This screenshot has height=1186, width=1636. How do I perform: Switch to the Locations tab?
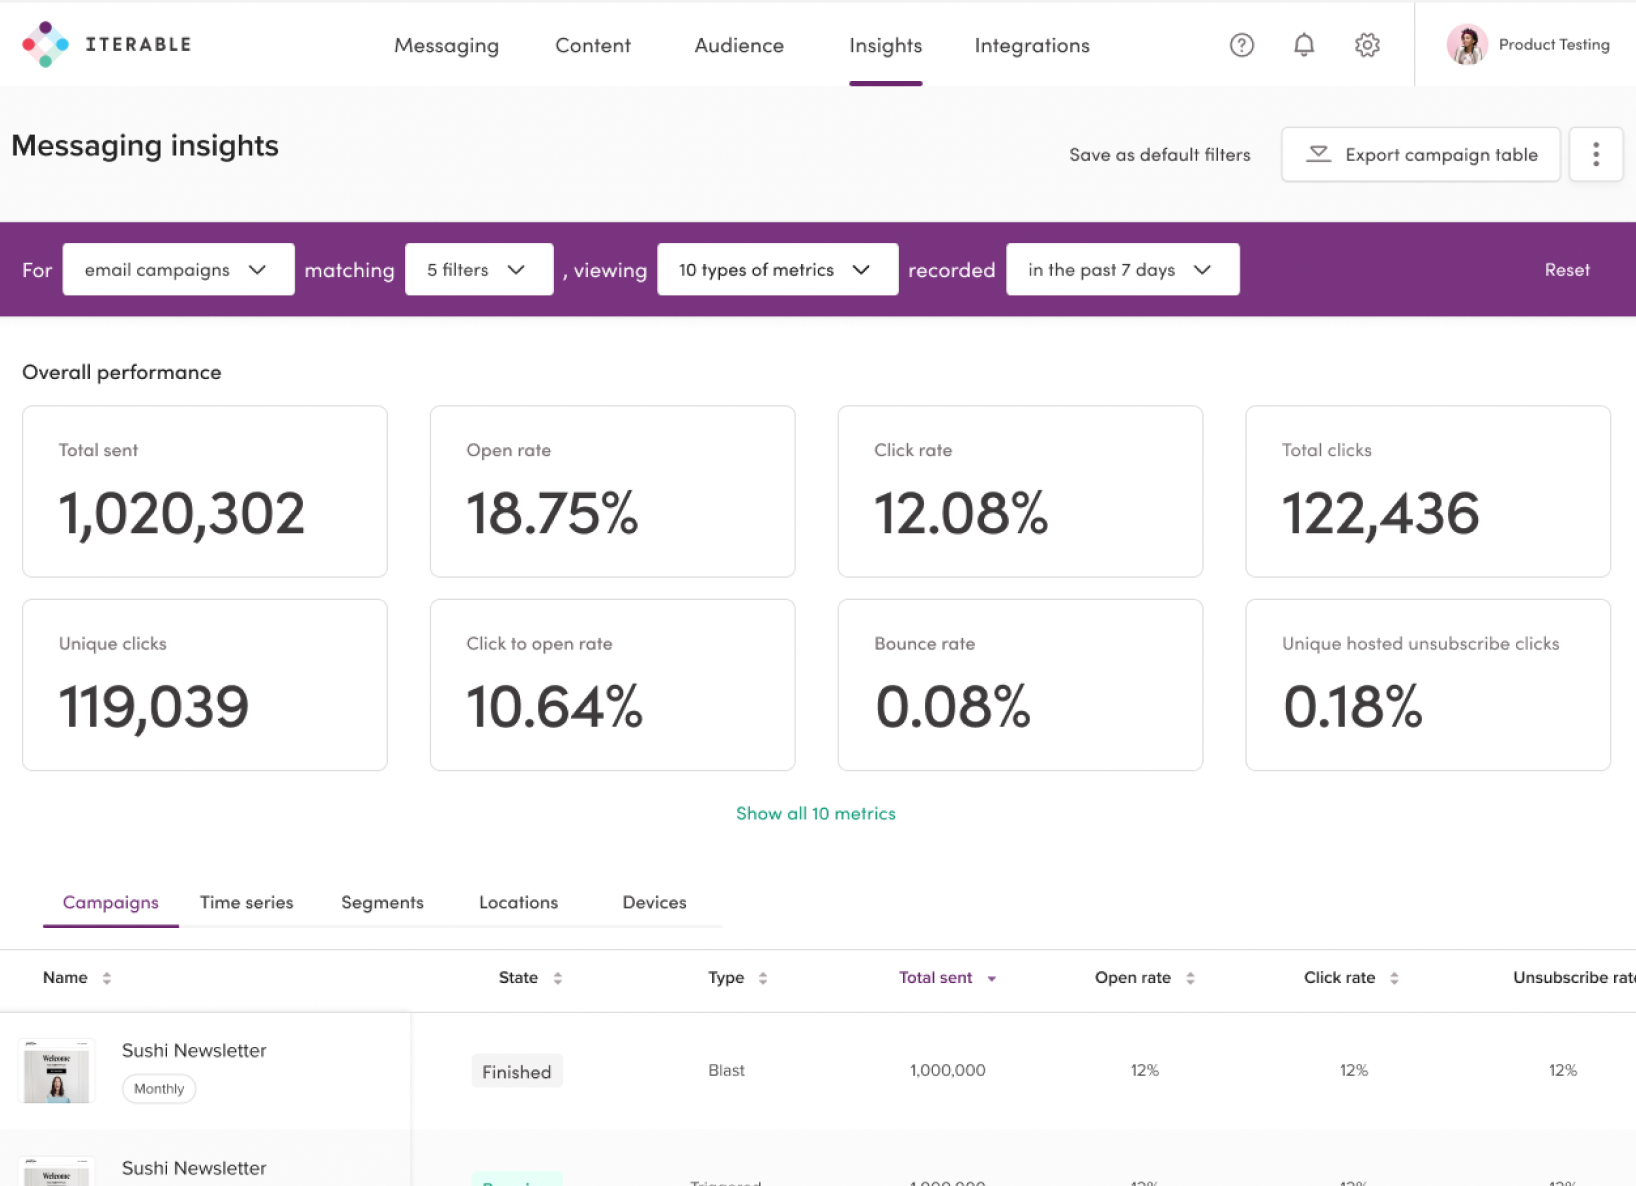(x=518, y=902)
